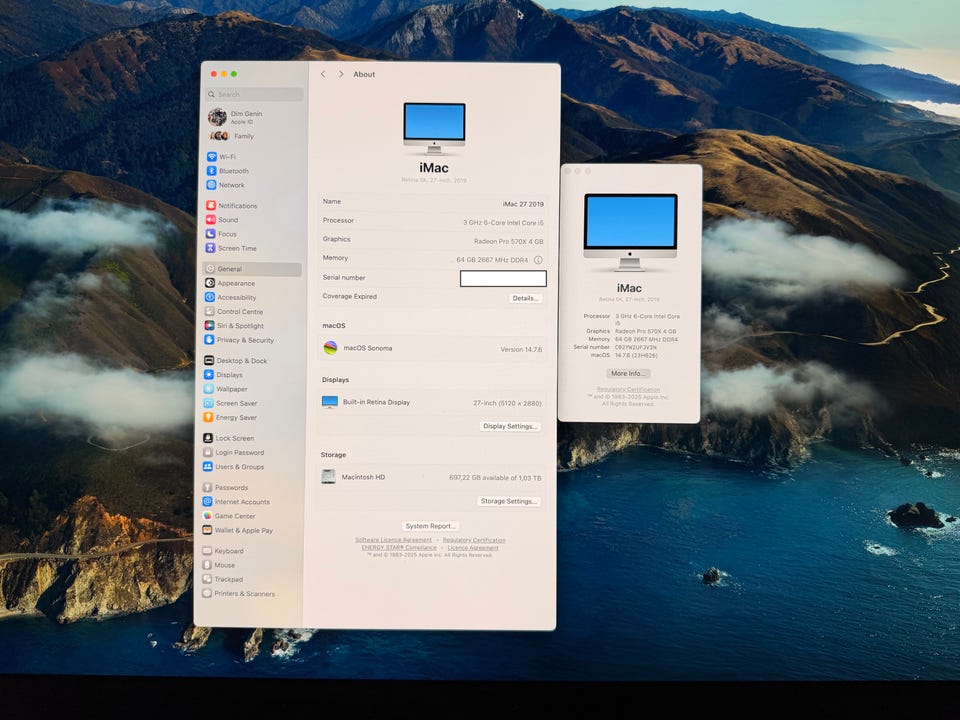Screen dimensions: 960x720
Task: Open ENERGY STAR Compliance link
Action: (x=399, y=547)
